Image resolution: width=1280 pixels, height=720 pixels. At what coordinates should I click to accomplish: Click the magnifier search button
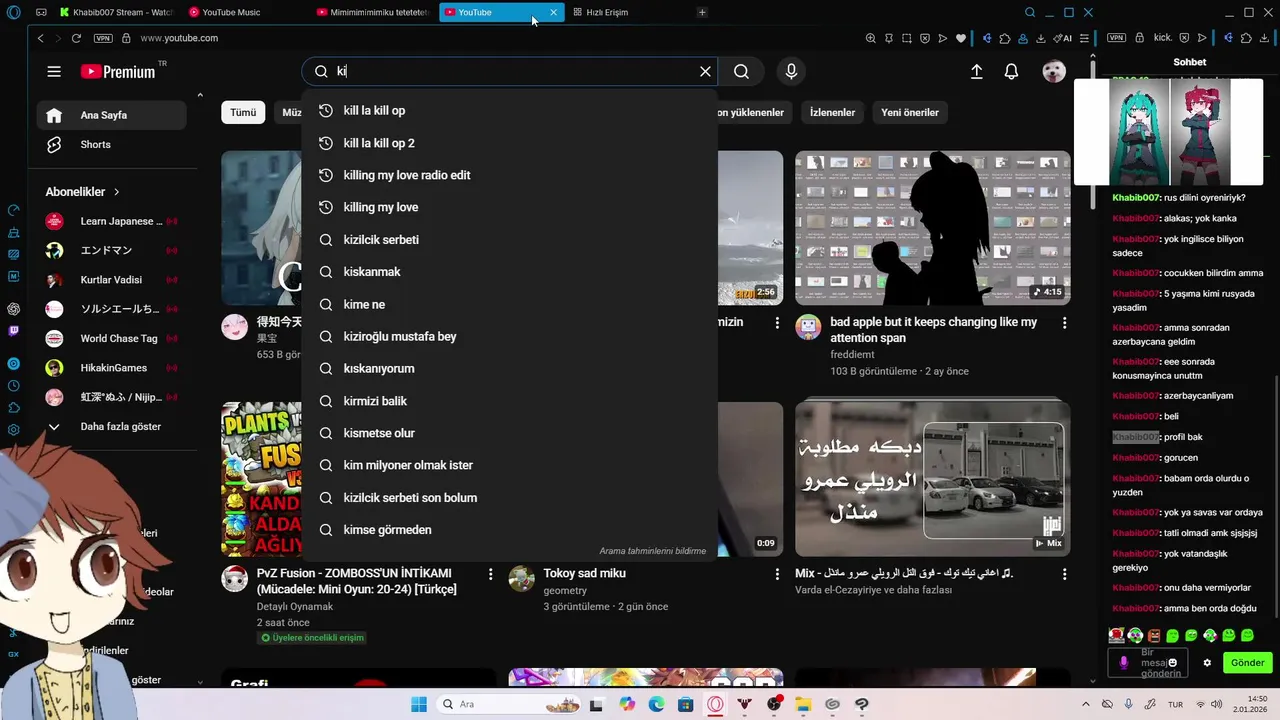click(x=741, y=71)
